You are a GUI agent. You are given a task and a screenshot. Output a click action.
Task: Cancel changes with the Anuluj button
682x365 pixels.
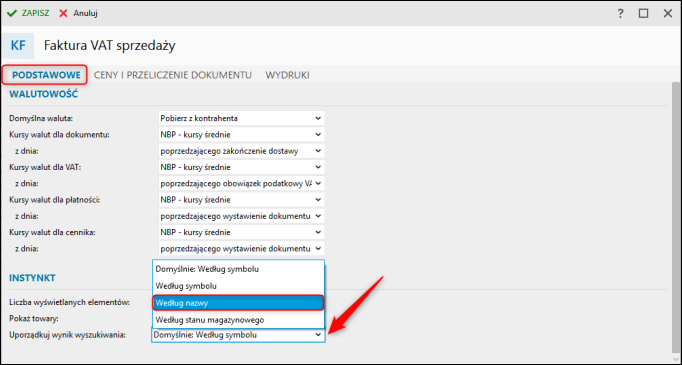point(79,13)
